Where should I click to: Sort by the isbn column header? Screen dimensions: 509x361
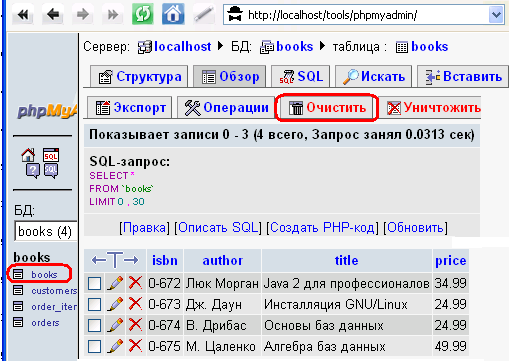[165, 260]
